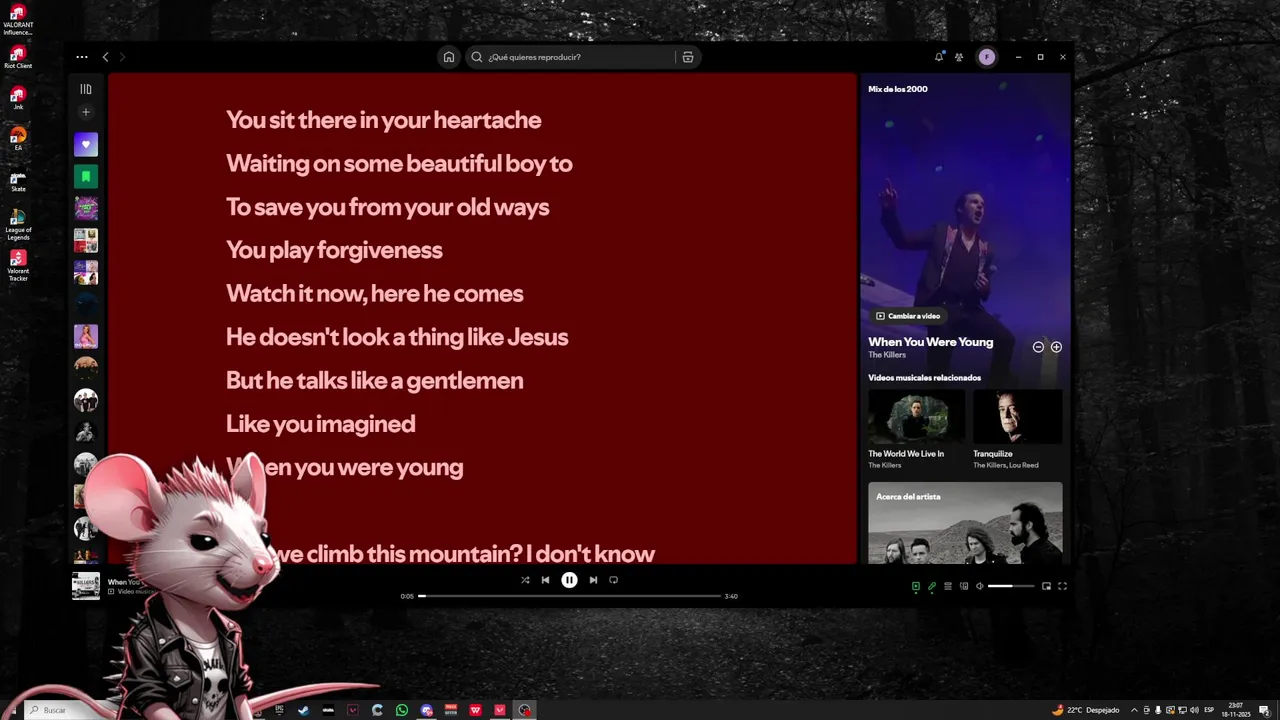
Task: Open Spotify three-dot menu
Action: coord(82,57)
